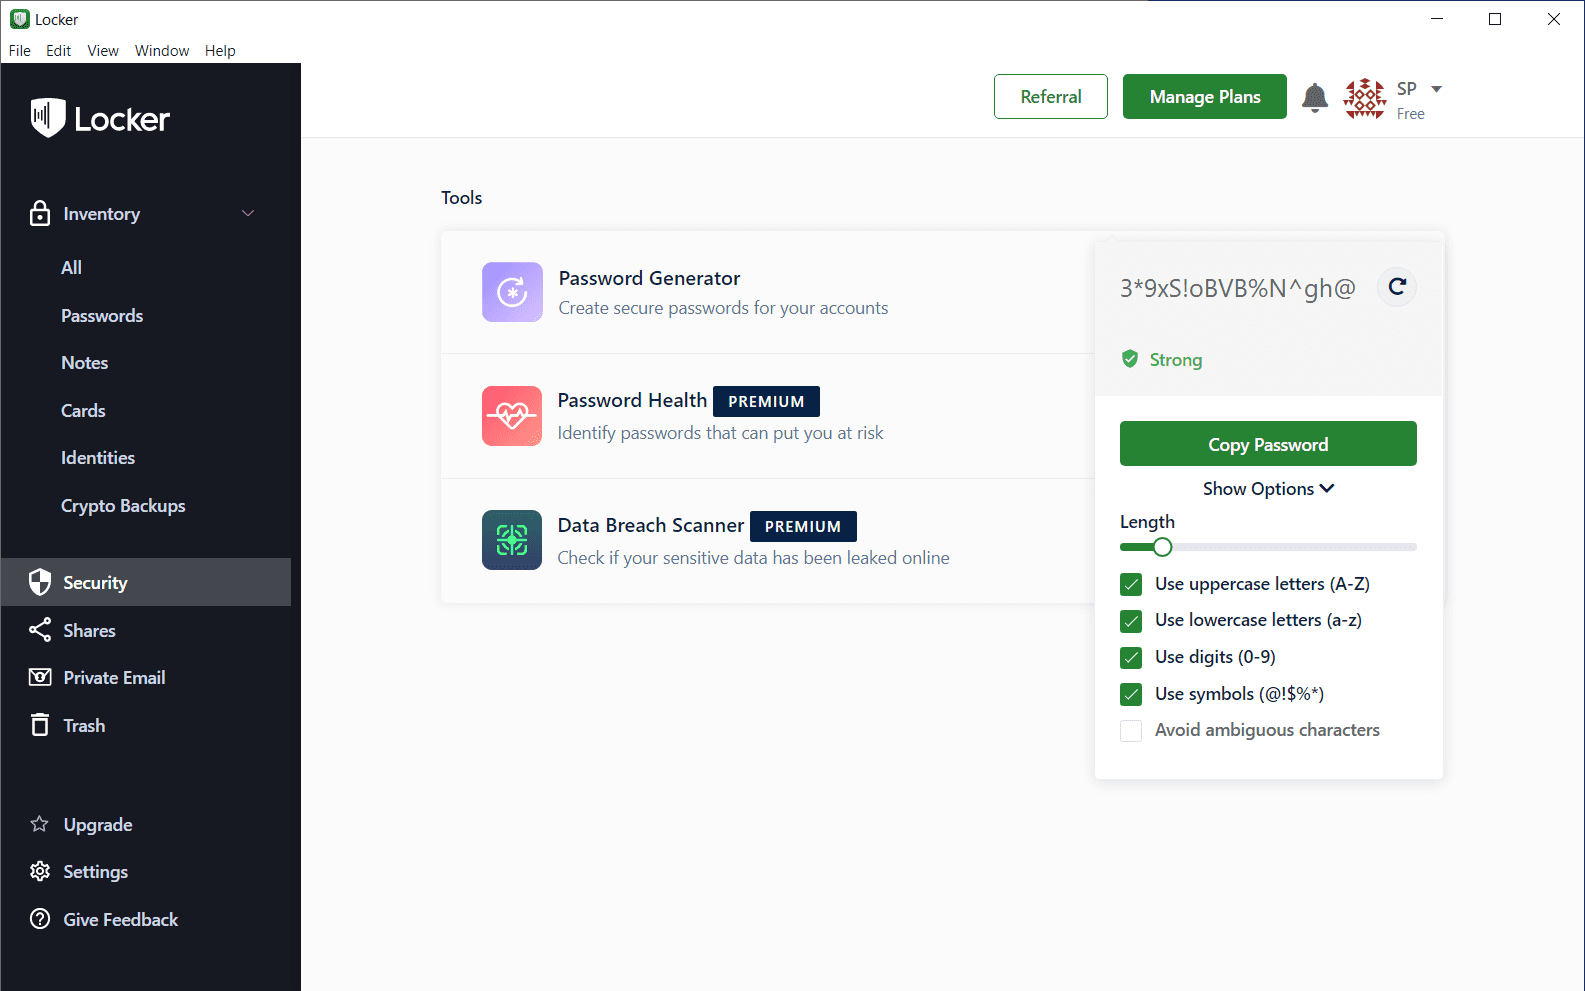This screenshot has width=1585, height=991.
Task: Toggle the Use symbols checkbox
Action: pyautogui.click(x=1131, y=694)
